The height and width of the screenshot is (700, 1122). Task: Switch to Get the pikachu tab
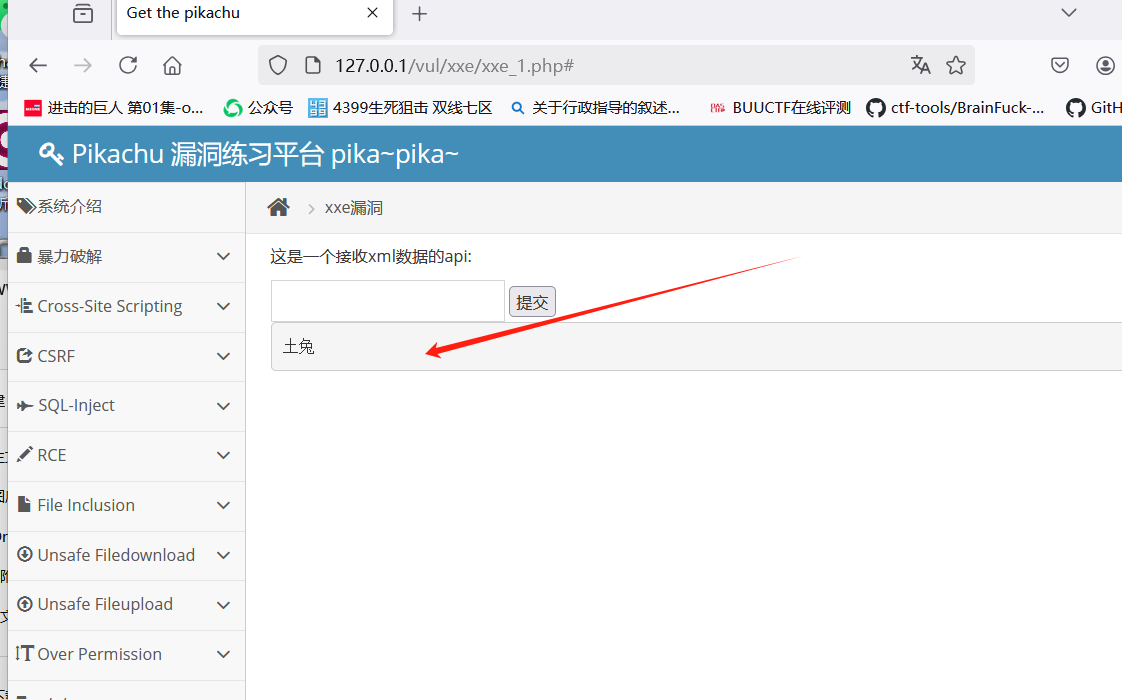click(x=254, y=16)
